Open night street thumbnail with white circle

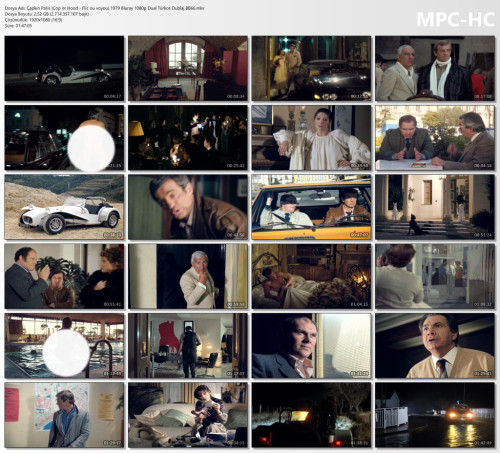(64, 138)
